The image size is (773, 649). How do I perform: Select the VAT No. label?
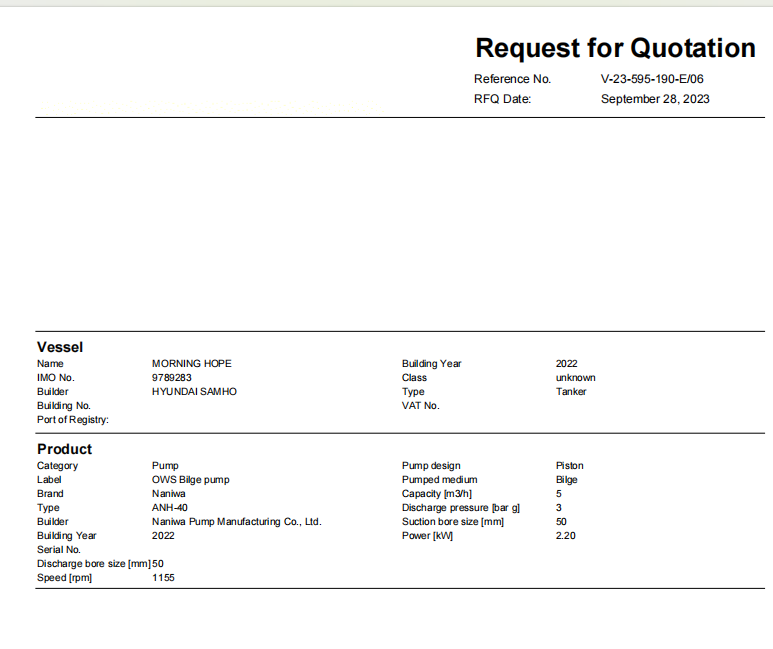(420, 406)
